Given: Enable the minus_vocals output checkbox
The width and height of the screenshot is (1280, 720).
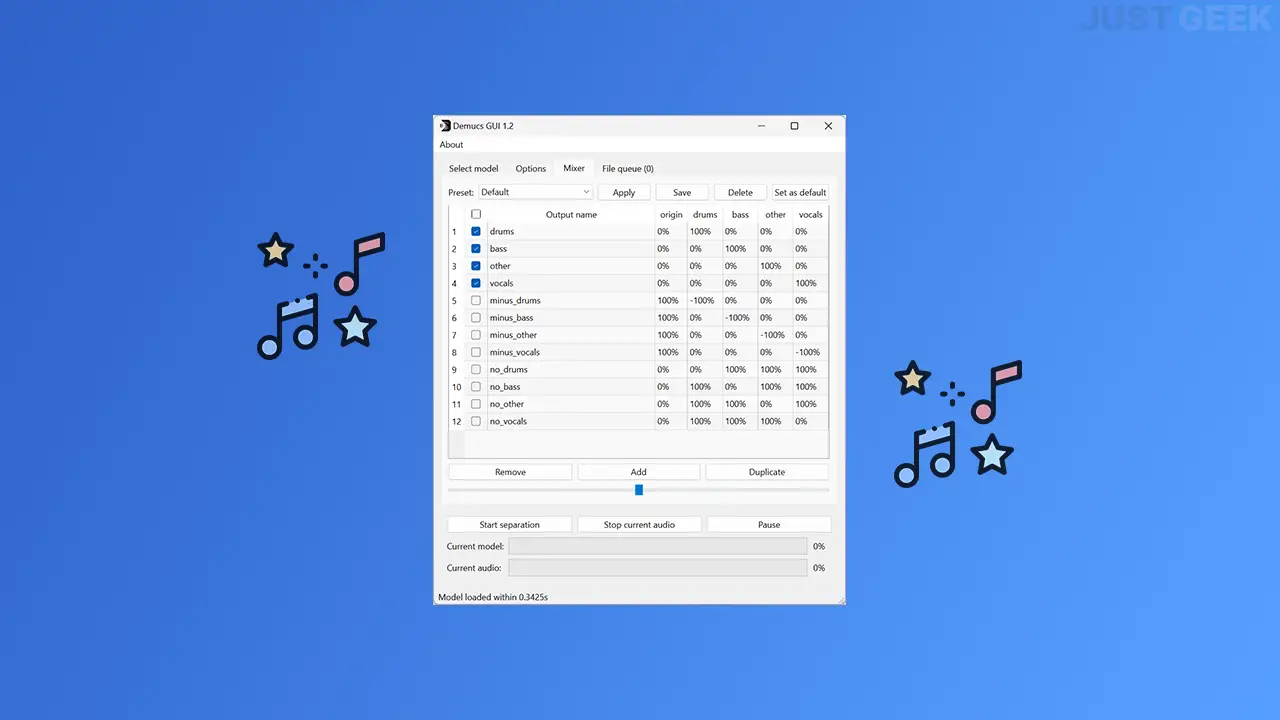Looking at the screenshot, I should pos(476,352).
